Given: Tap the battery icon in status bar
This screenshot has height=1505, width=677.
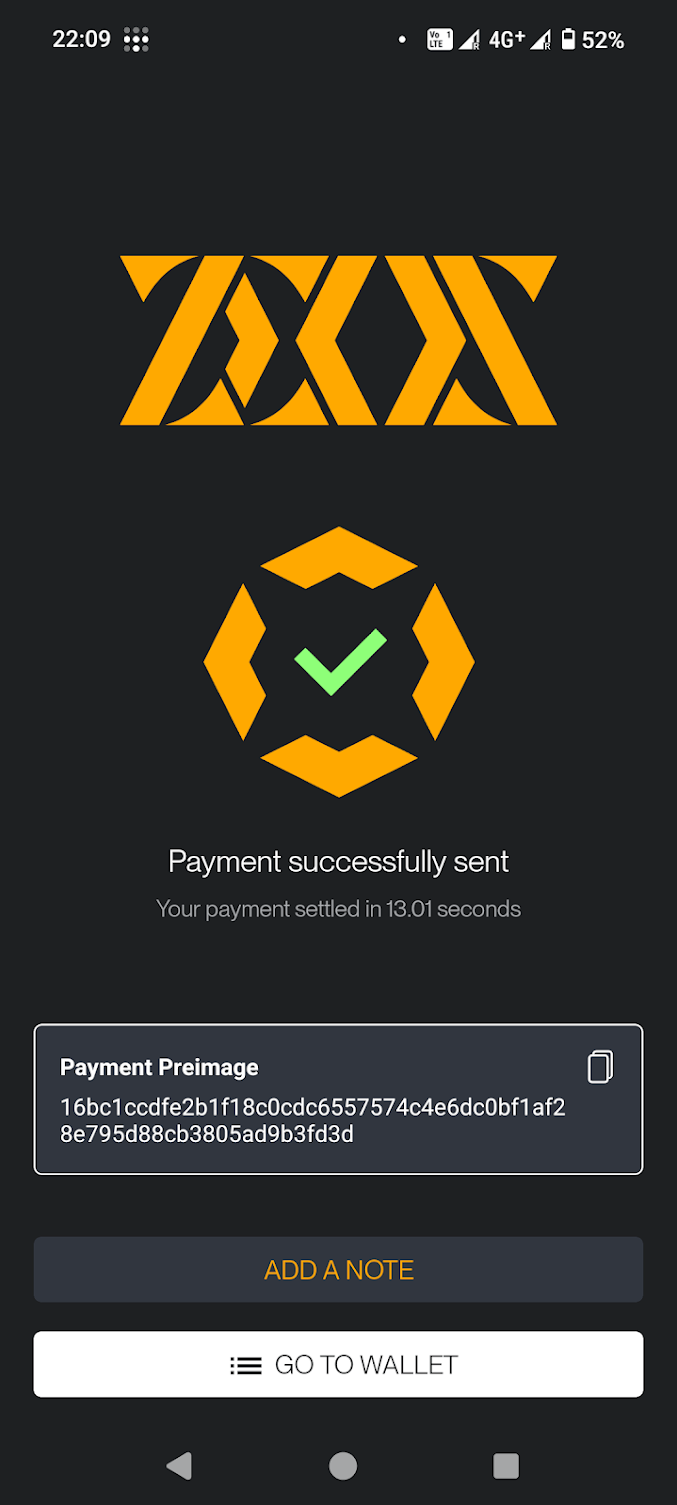Looking at the screenshot, I should [568, 40].
